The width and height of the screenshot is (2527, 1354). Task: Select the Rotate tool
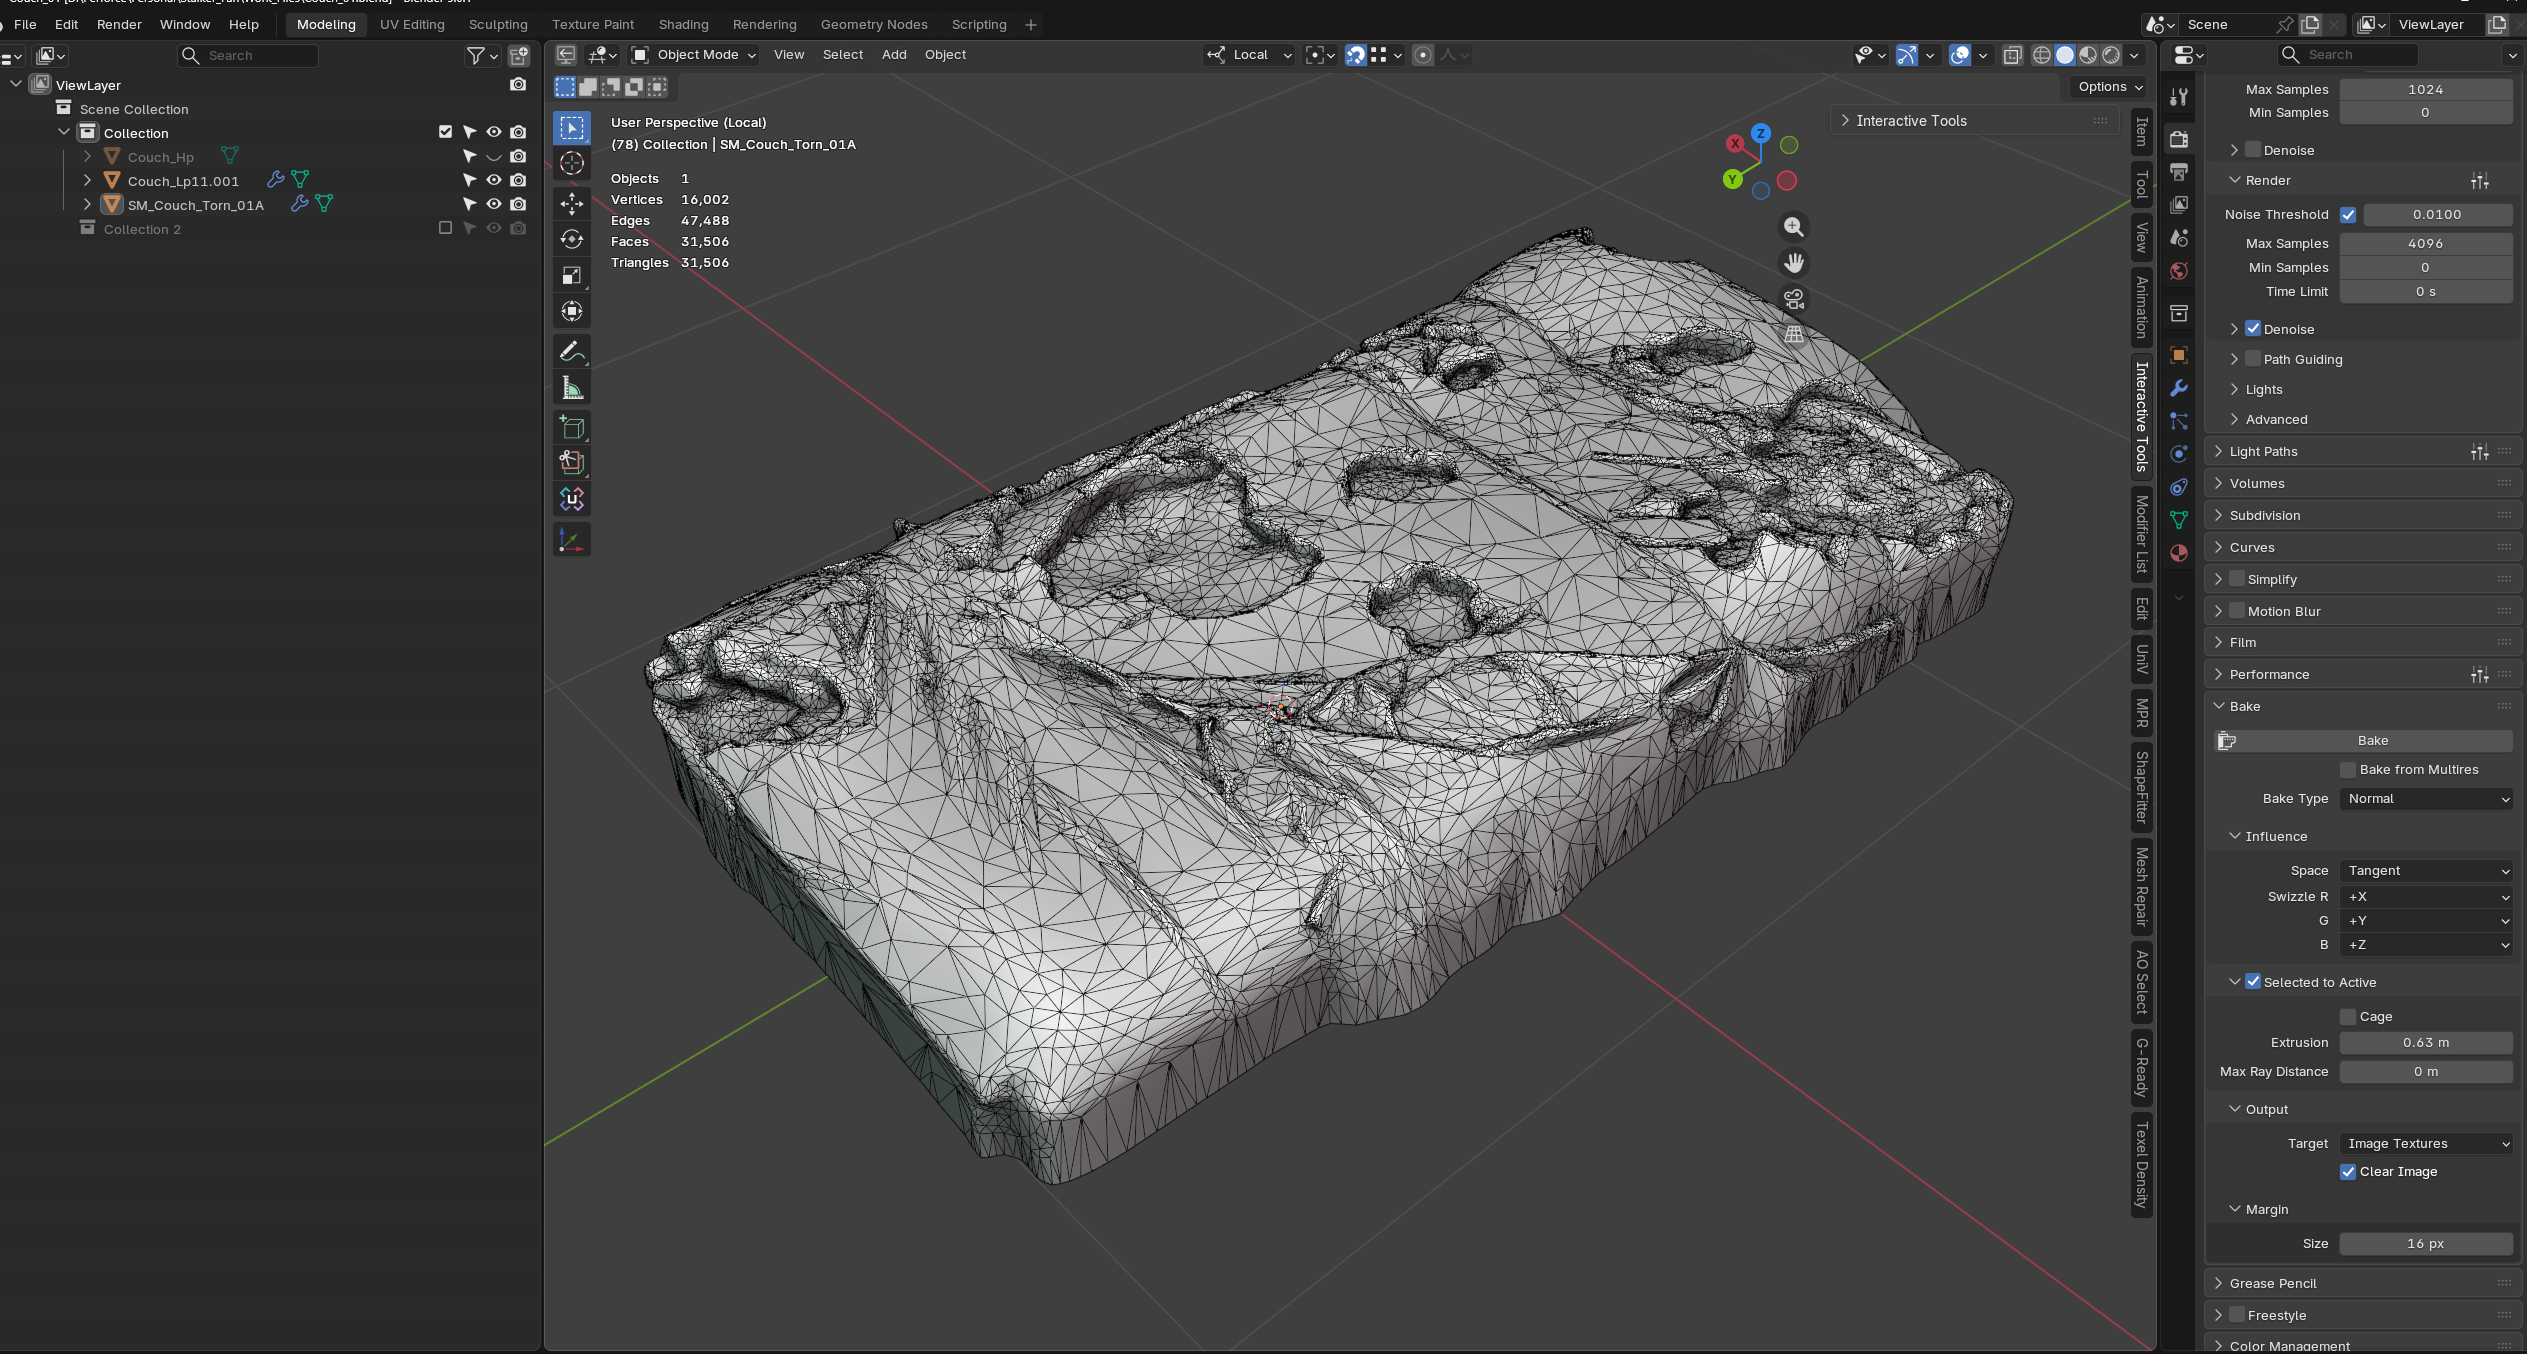click(572, 240)
